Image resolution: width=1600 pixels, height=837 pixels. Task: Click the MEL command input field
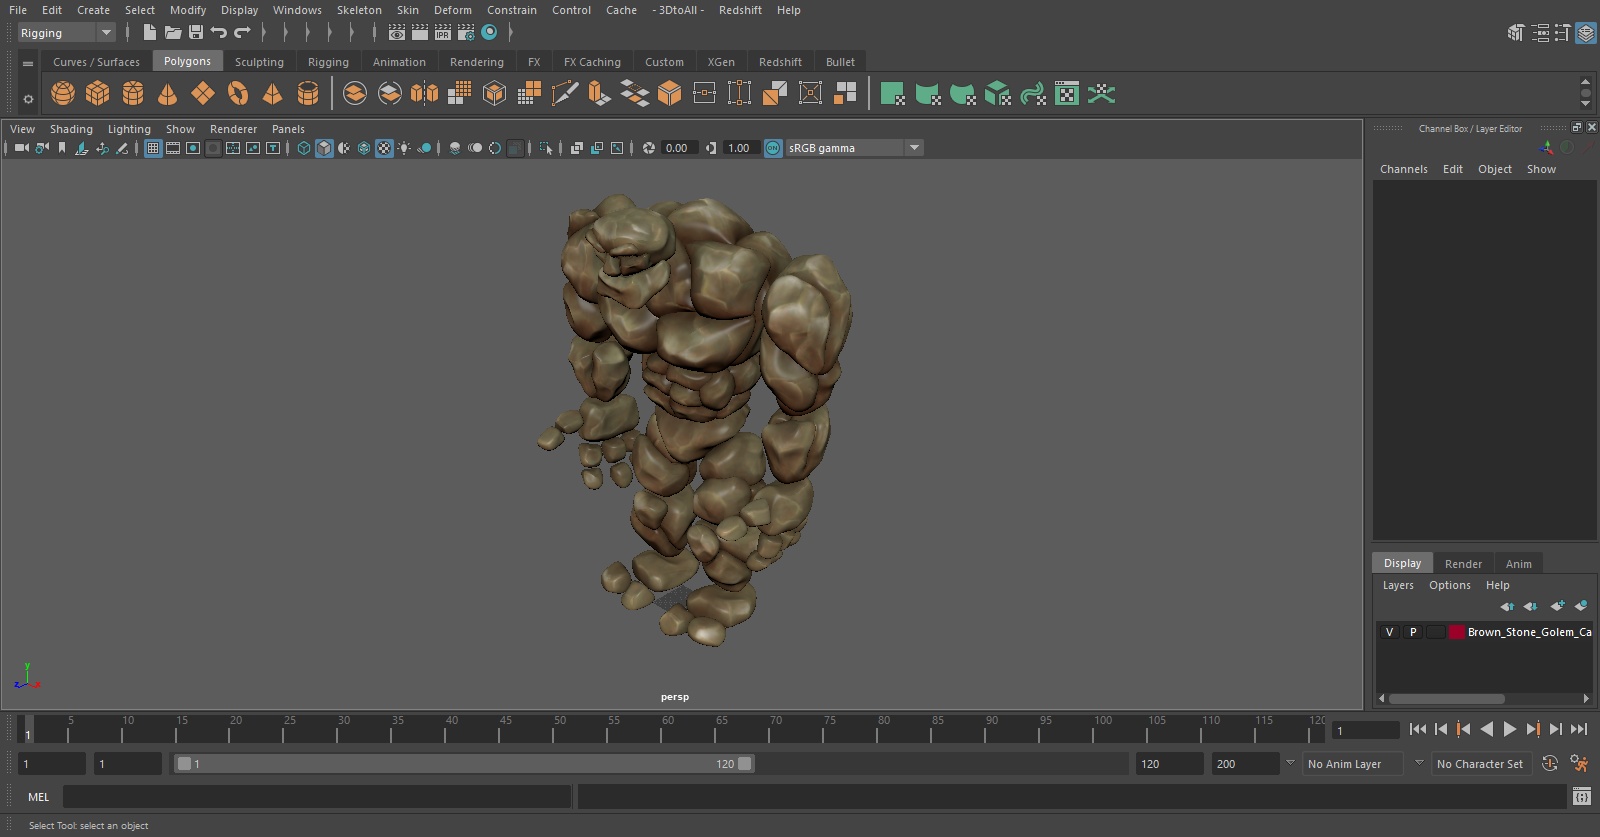point(316,797)
